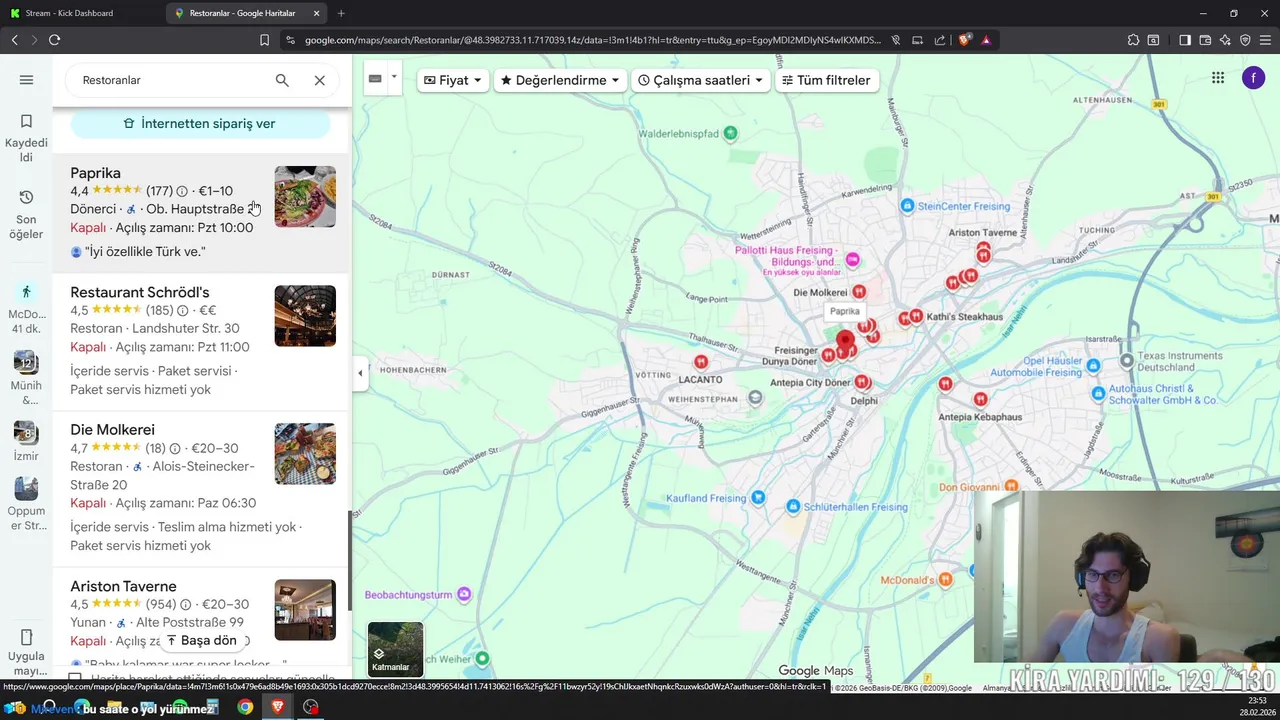Open the Uygulamayı get-app shortcut
The height and width of the screenshot is (720, 1280).
point(26,652)
